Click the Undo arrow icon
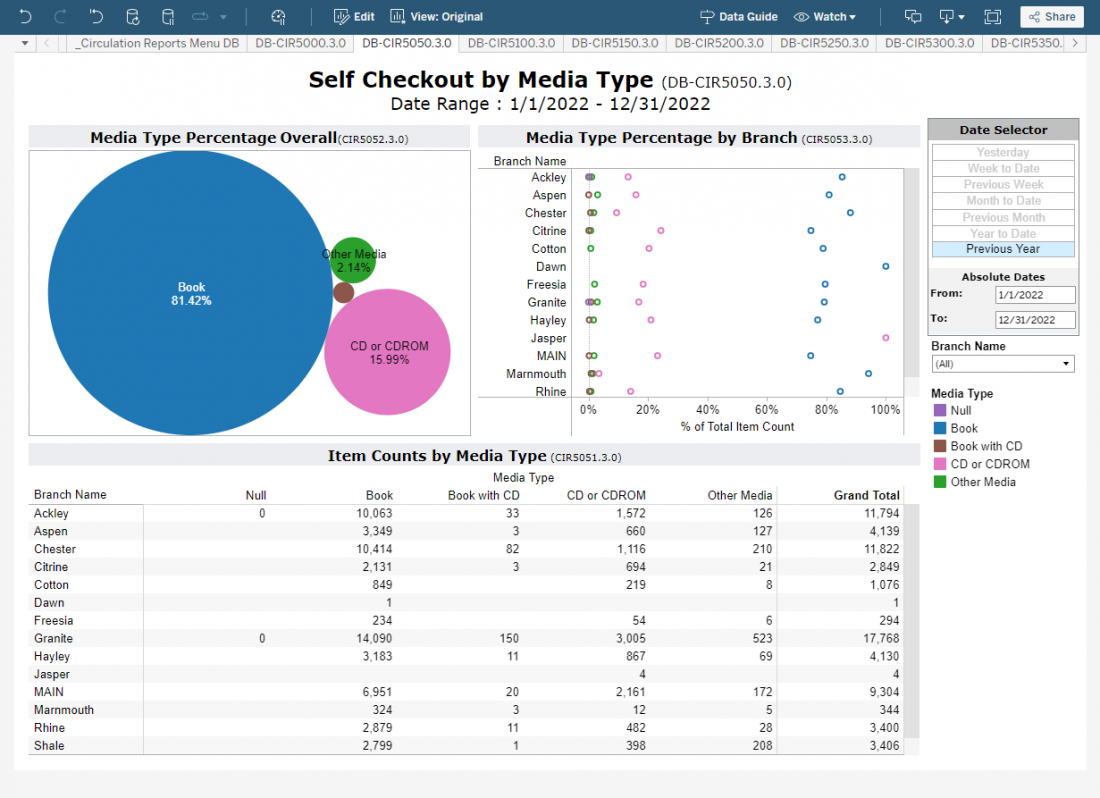Screen dimensions: 1100x798 coord(25,17)
